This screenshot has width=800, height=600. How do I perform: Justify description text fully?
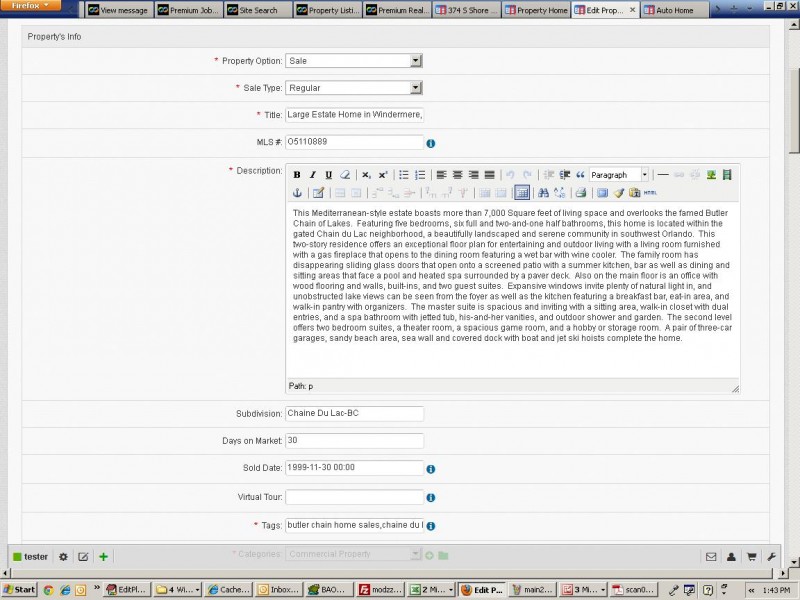489,175
